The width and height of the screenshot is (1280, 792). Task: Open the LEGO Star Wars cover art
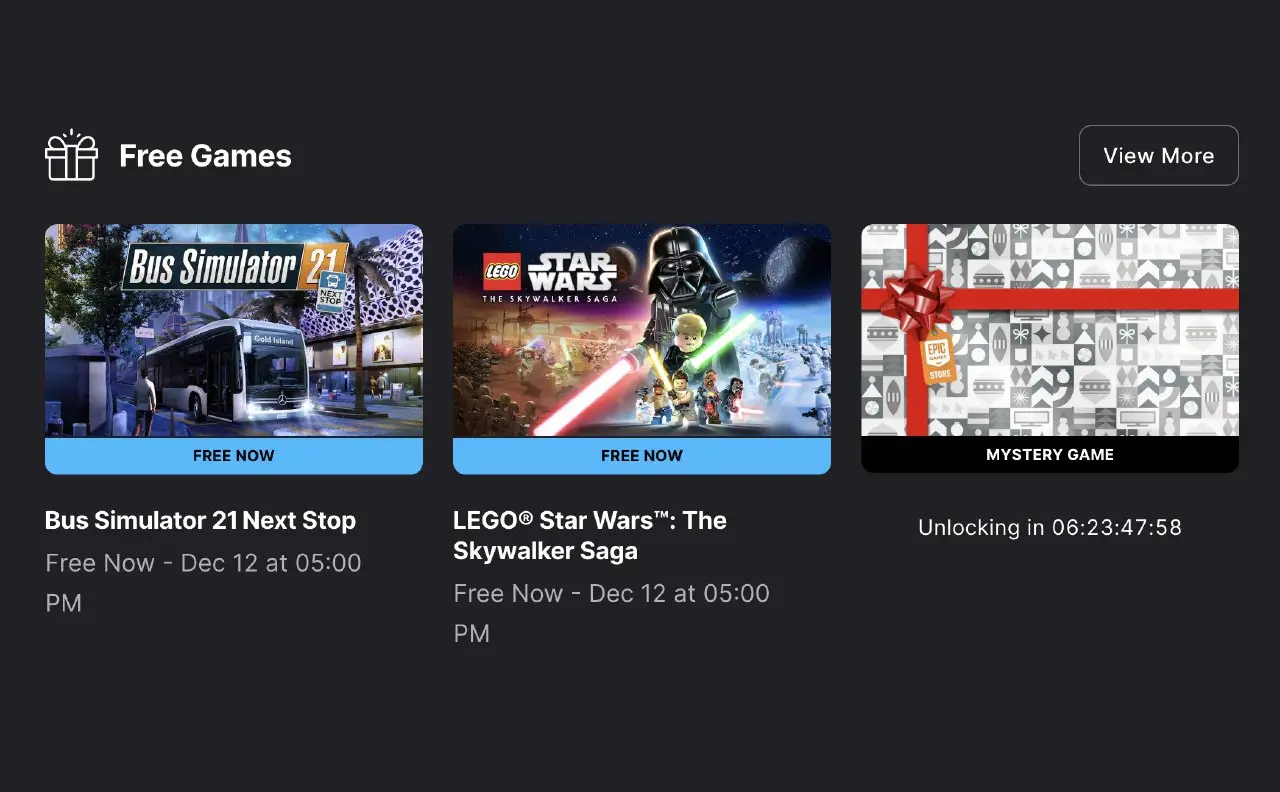642,330
